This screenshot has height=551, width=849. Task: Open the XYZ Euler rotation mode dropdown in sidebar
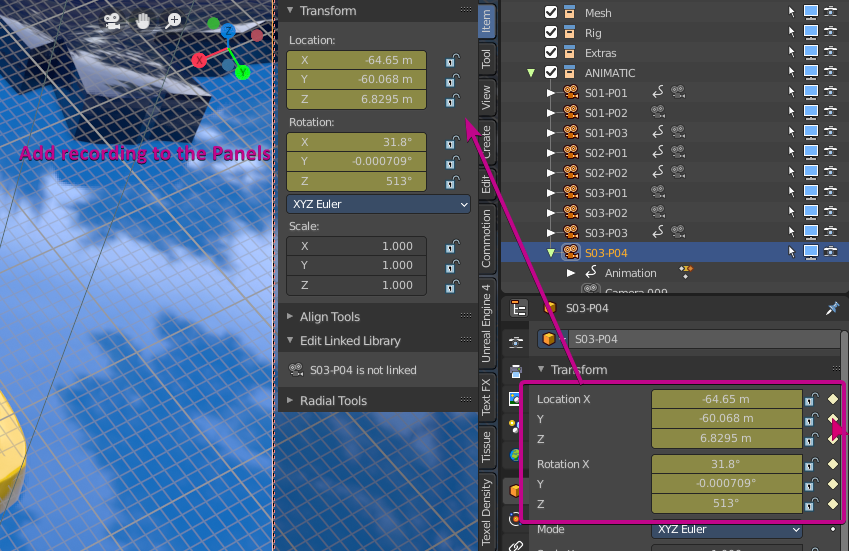[x=378, y=204]
